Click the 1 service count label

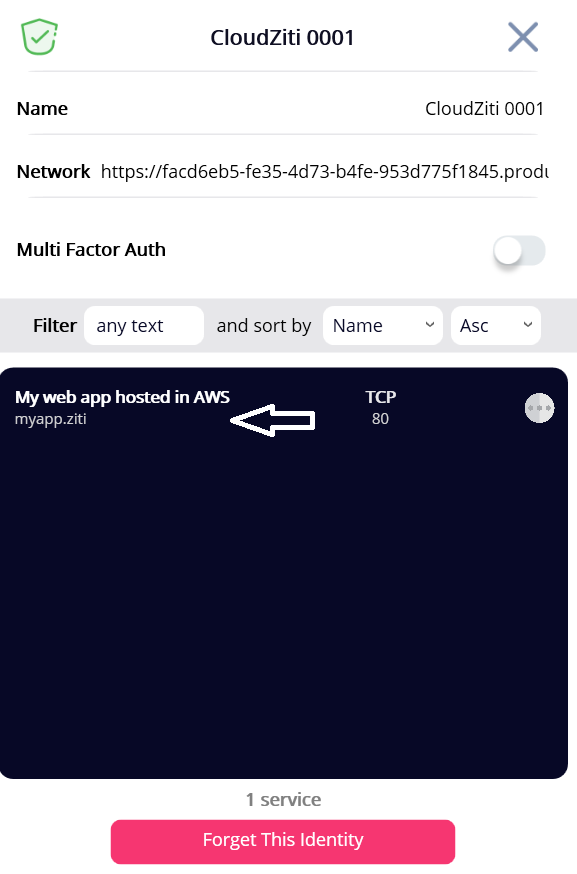tap(283, 800)
